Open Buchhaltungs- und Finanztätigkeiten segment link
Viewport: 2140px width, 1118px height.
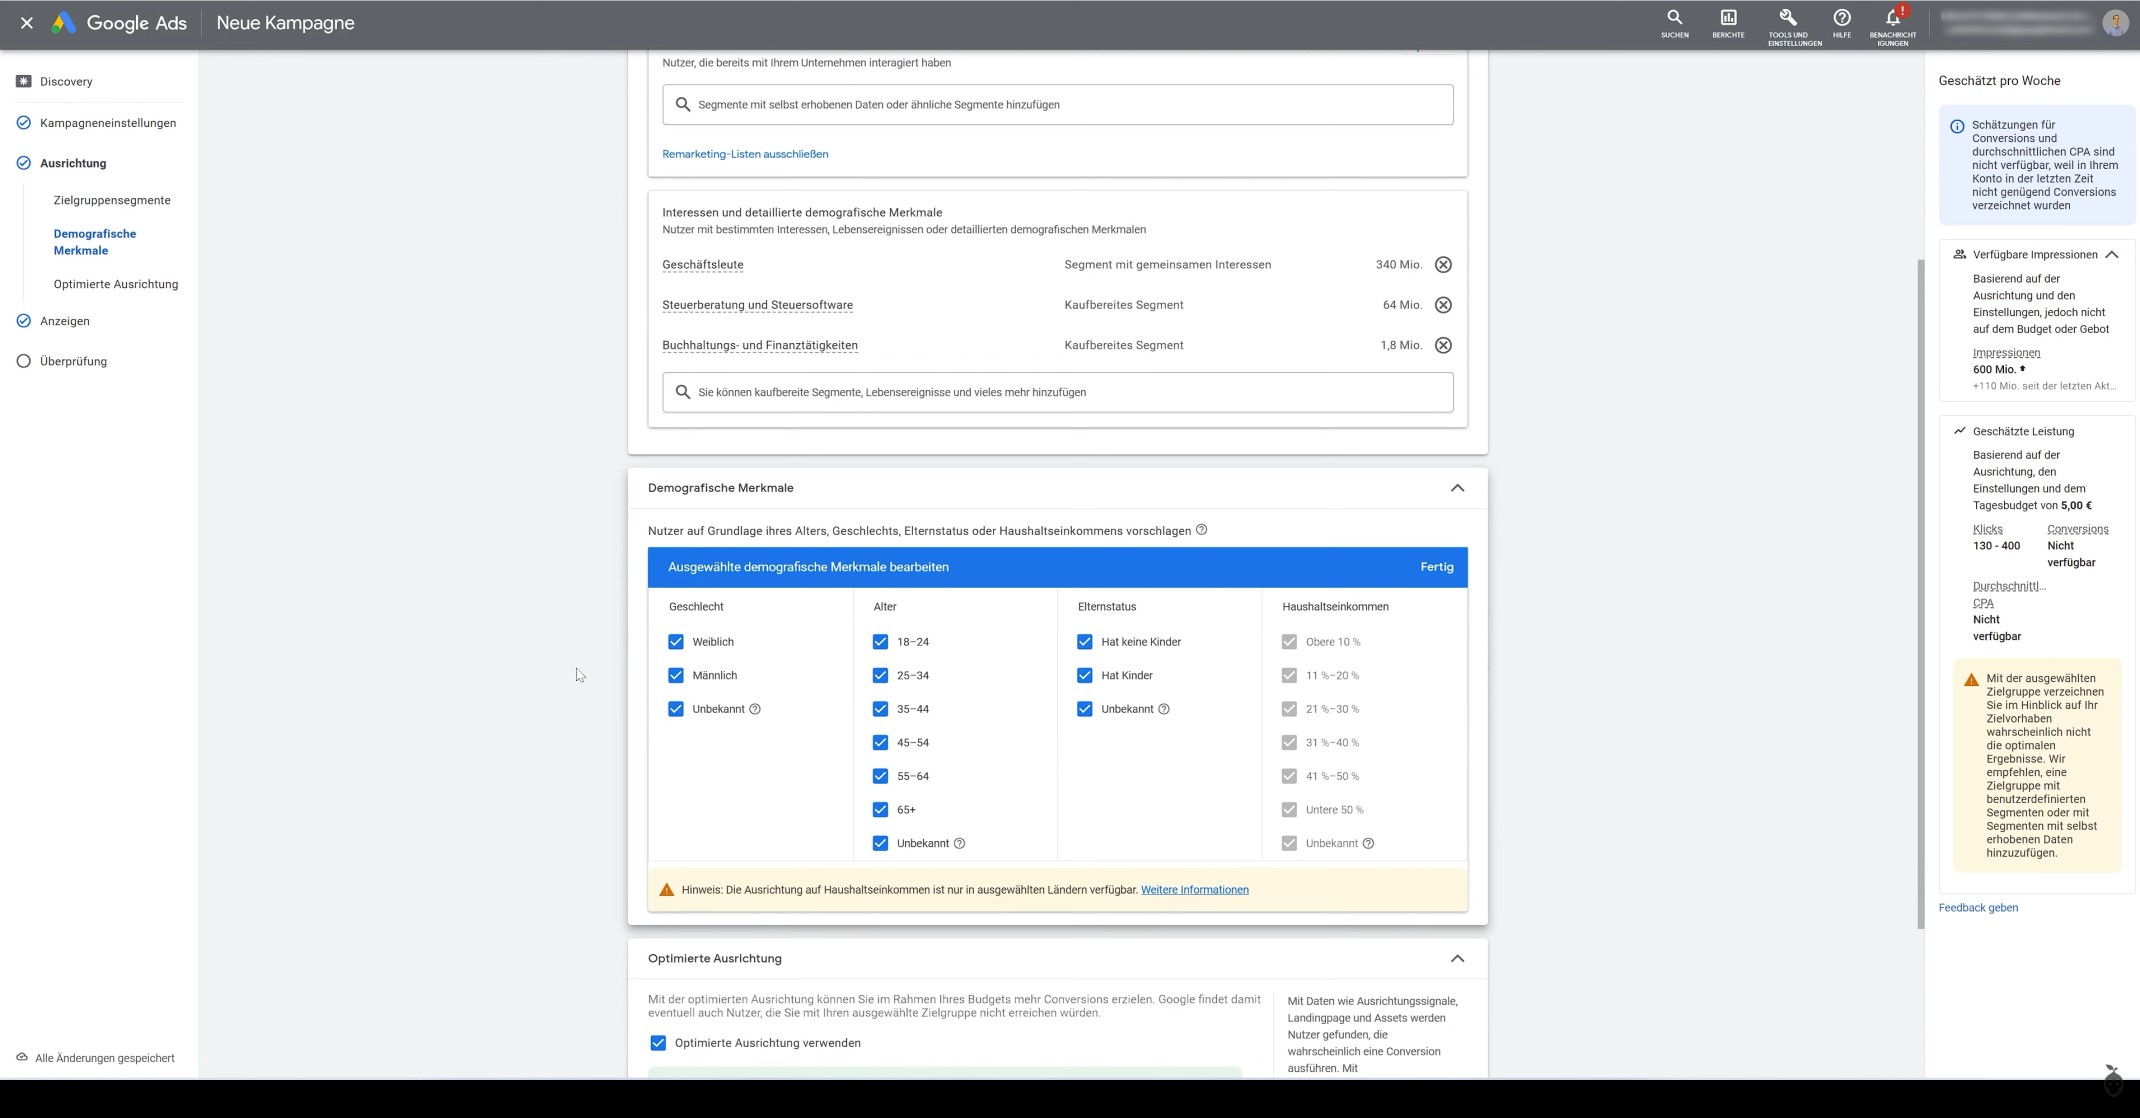(760, 345)
